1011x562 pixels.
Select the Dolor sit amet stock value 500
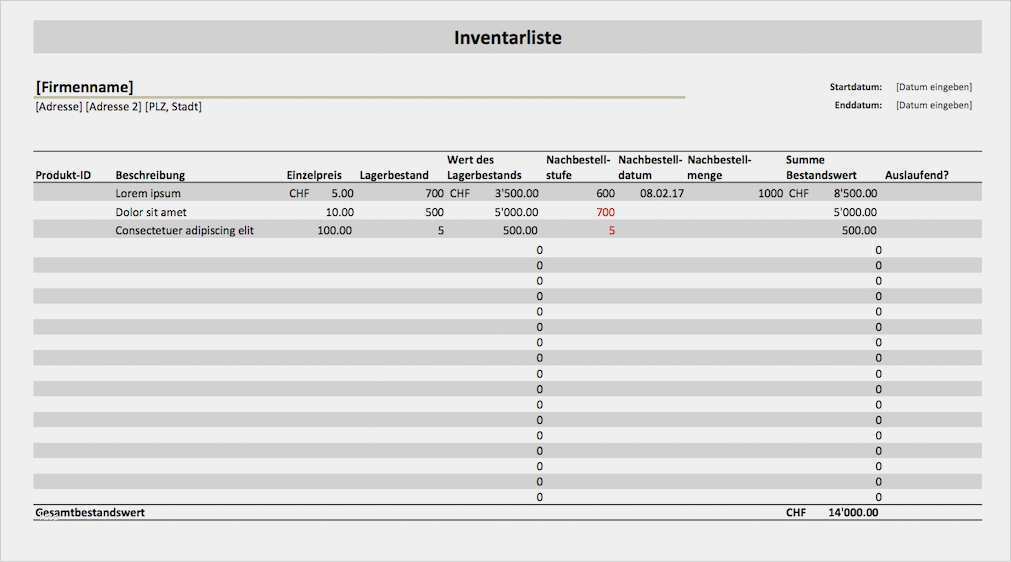[x=435, y=212]
